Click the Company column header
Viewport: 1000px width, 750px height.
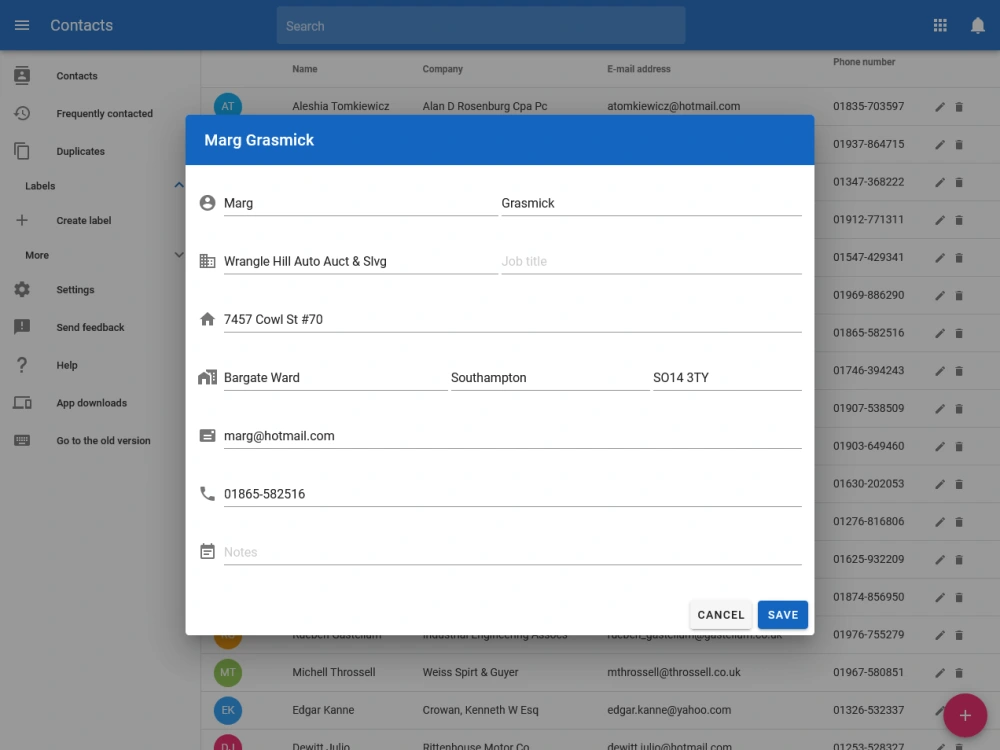point(443,69)
